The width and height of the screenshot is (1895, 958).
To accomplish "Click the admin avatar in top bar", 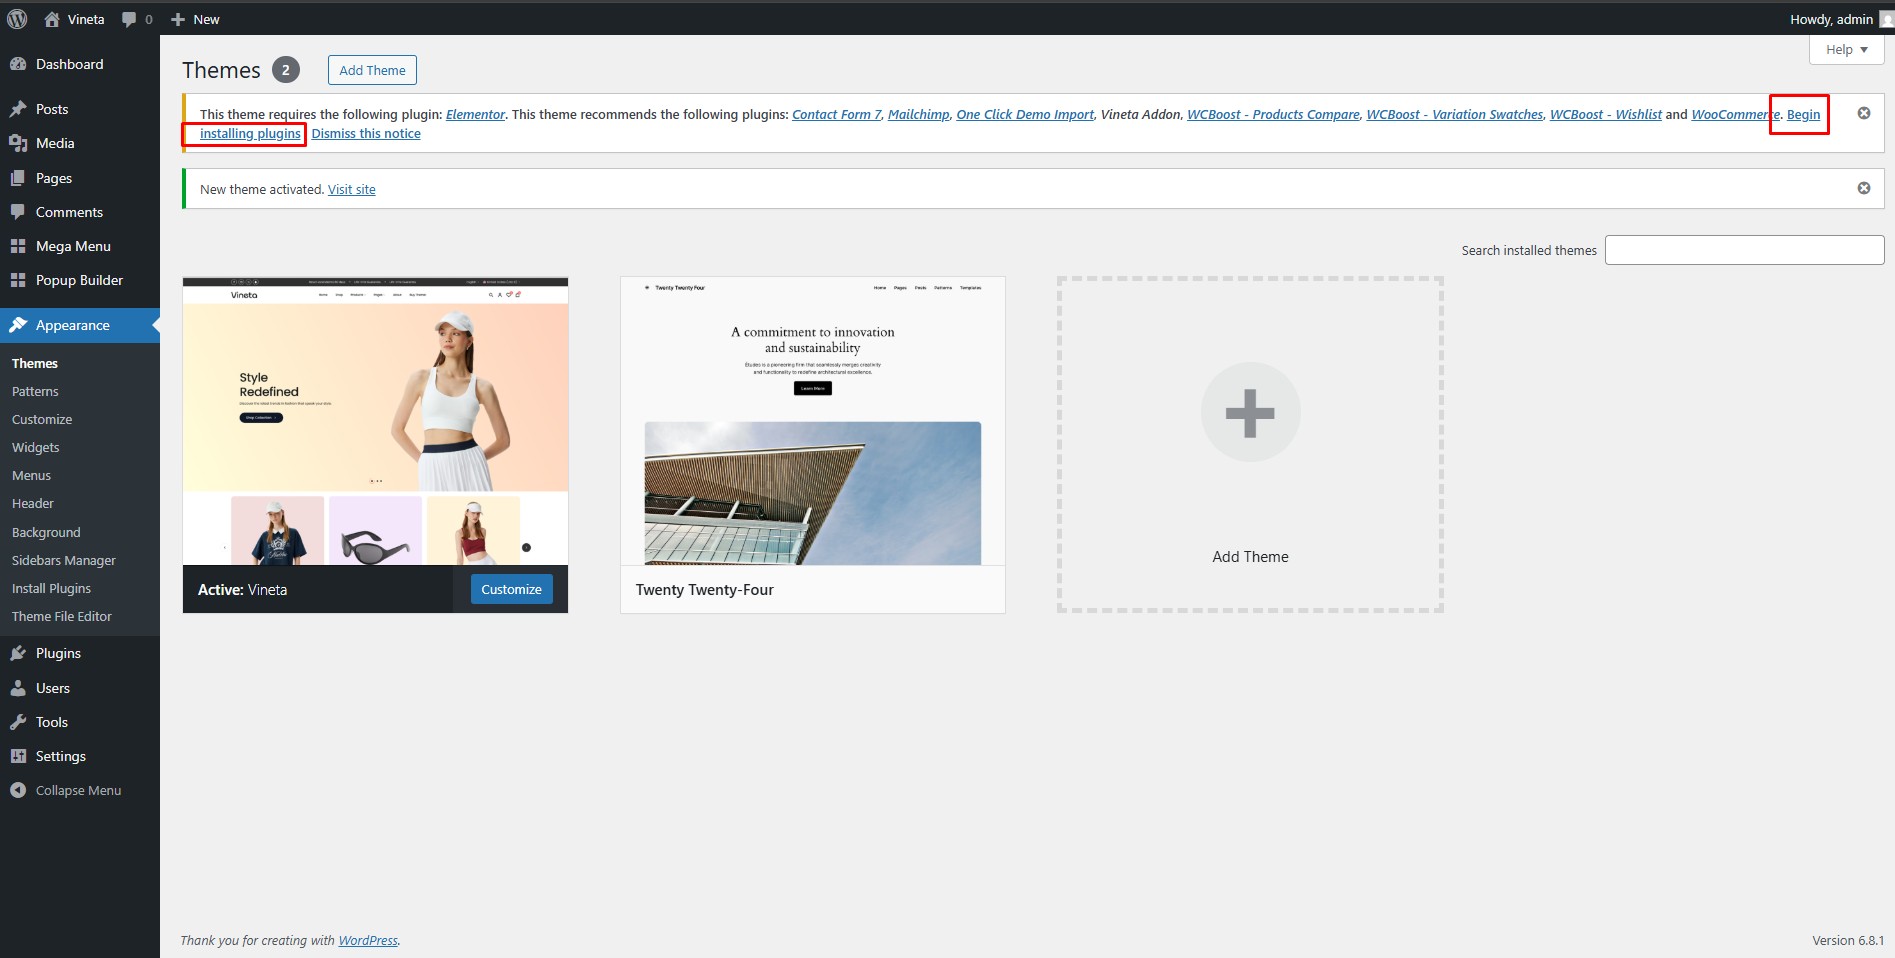I will coord(1887,19).
